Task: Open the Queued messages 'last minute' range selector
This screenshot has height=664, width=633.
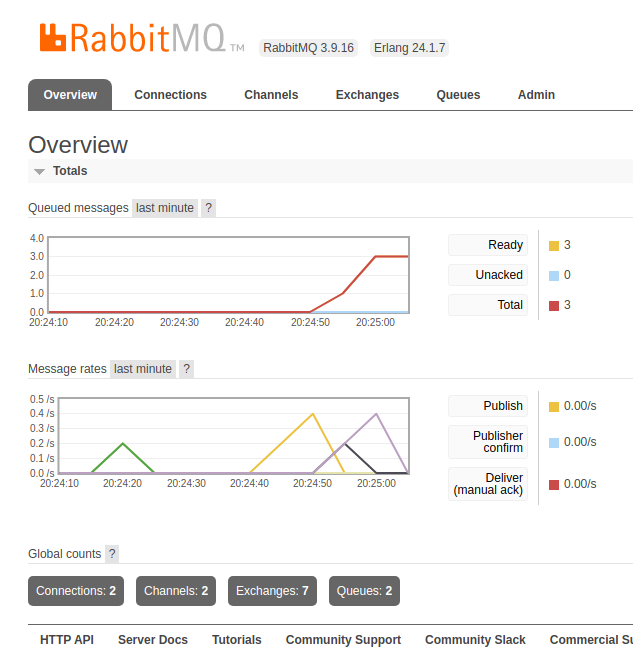Action: (165, 208)
